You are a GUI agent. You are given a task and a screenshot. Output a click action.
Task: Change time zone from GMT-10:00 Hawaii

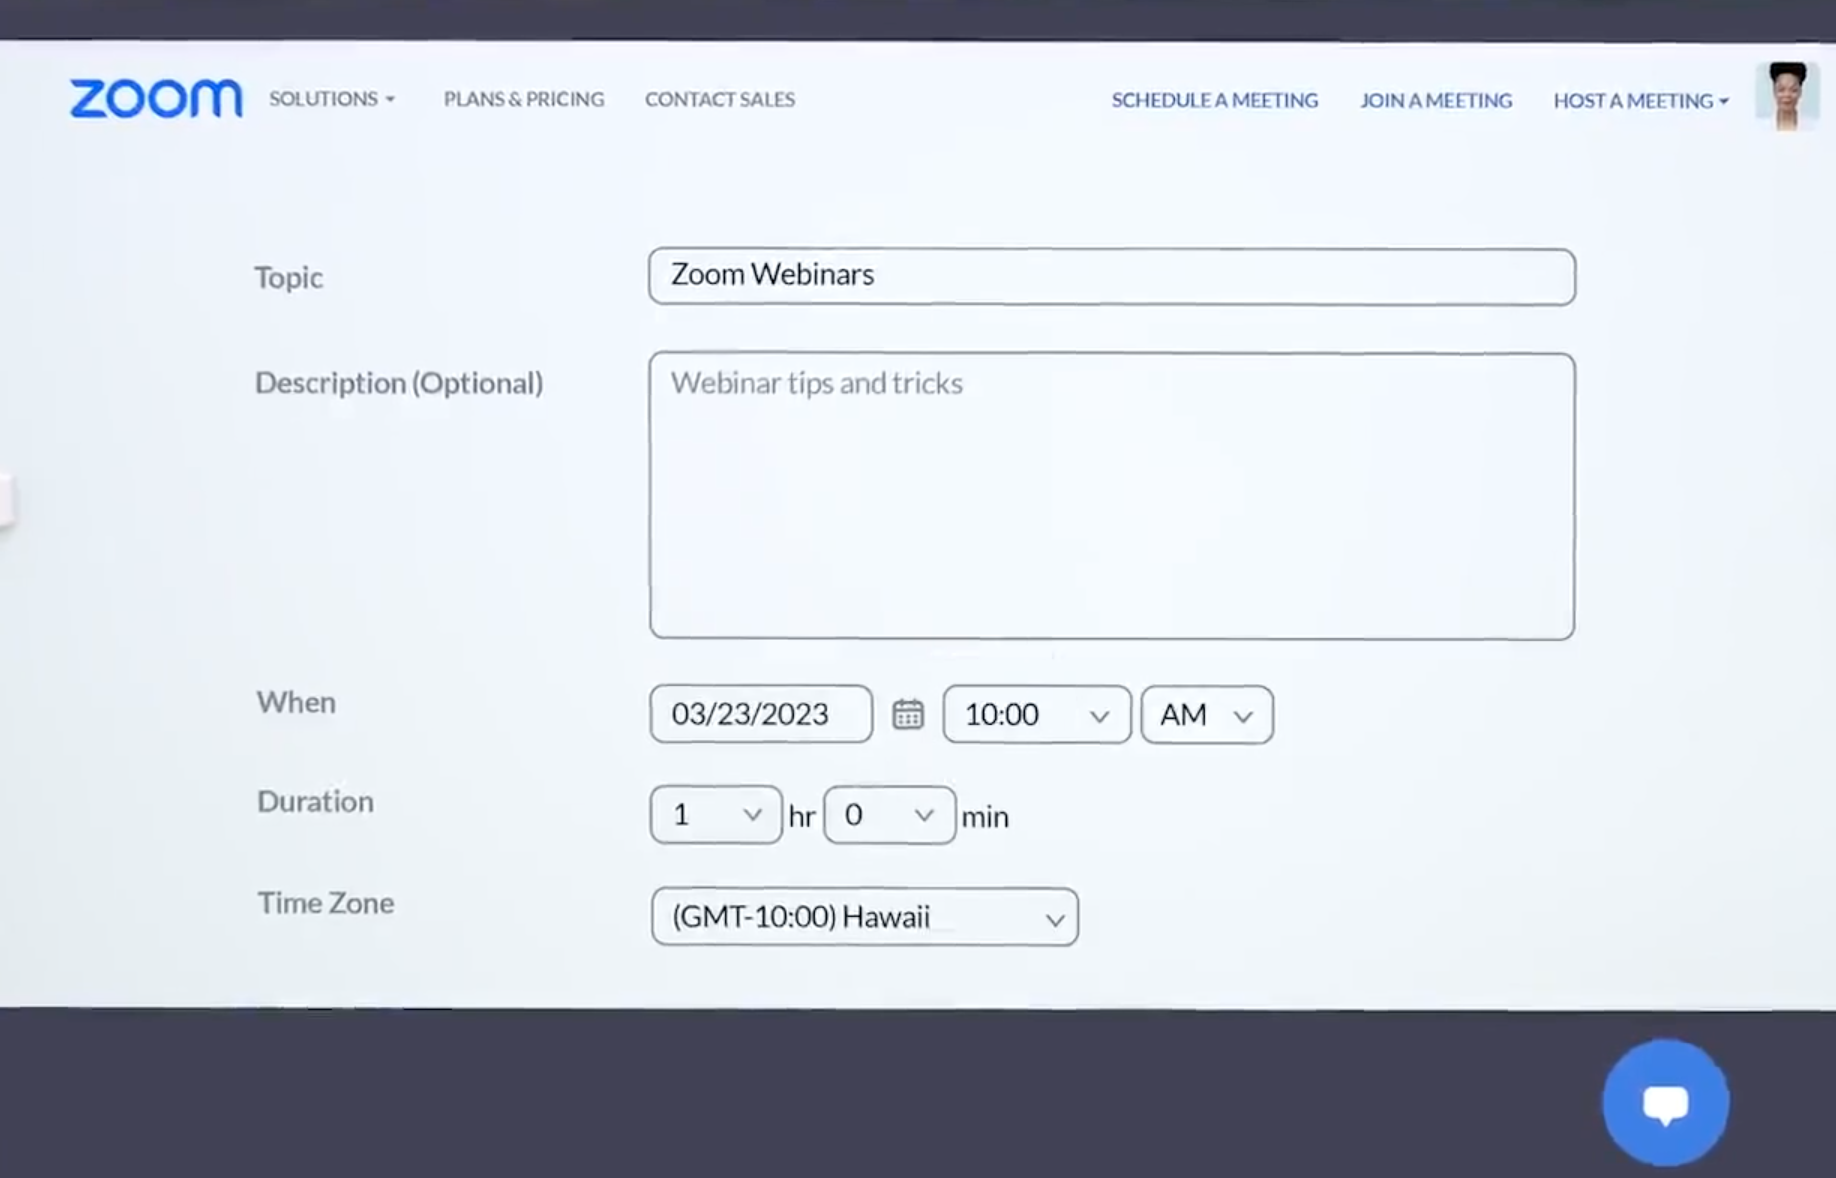pyautogui.click(x=864, y=917)
